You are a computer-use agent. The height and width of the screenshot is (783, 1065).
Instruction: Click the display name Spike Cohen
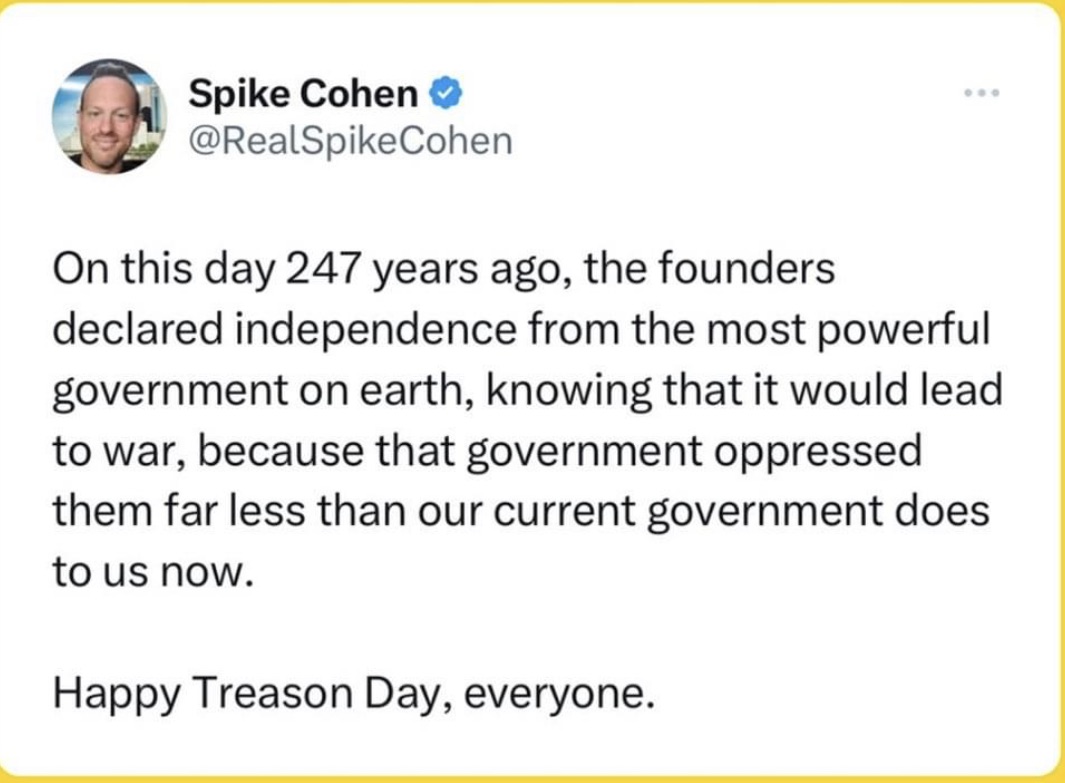[303, 93]
